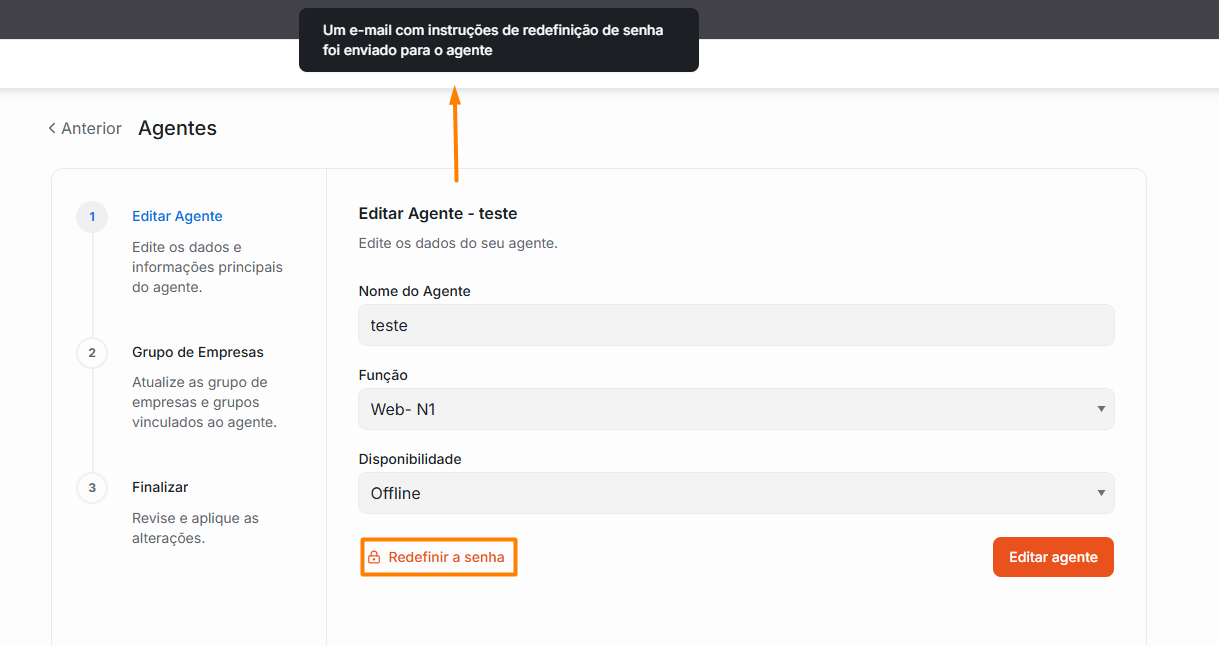Click the Função dropdown arrow
This screenshot has height=645, width=1219.
coord(1100,409)
